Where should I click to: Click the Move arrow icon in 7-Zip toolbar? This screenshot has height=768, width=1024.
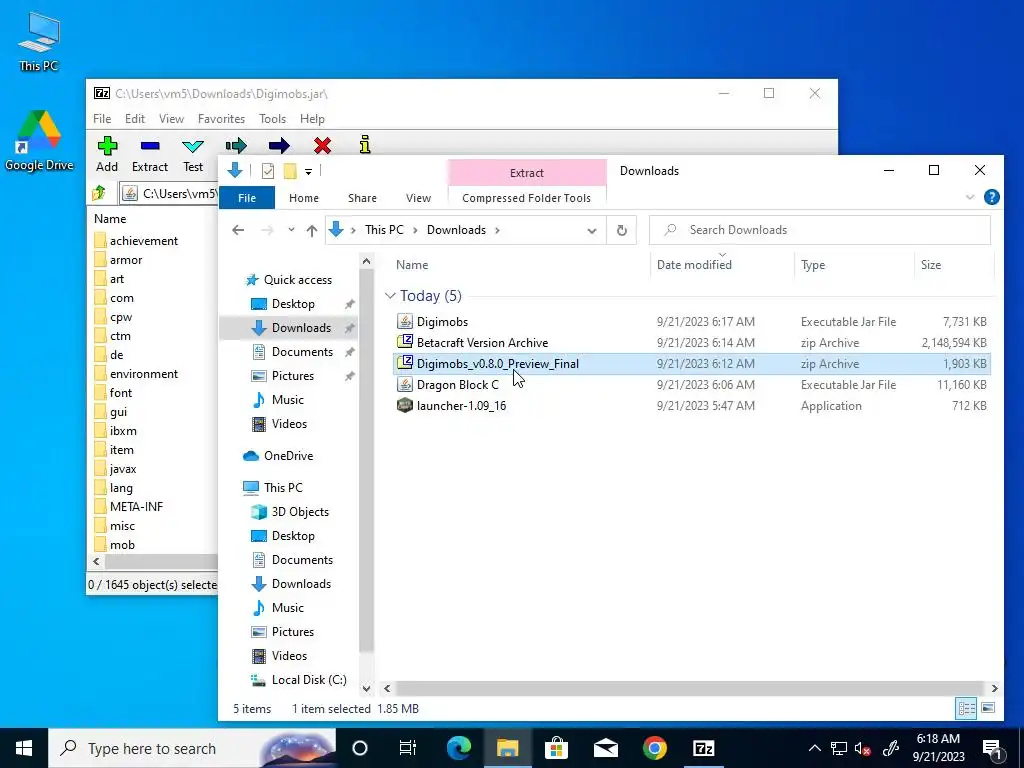pos(279,145)
